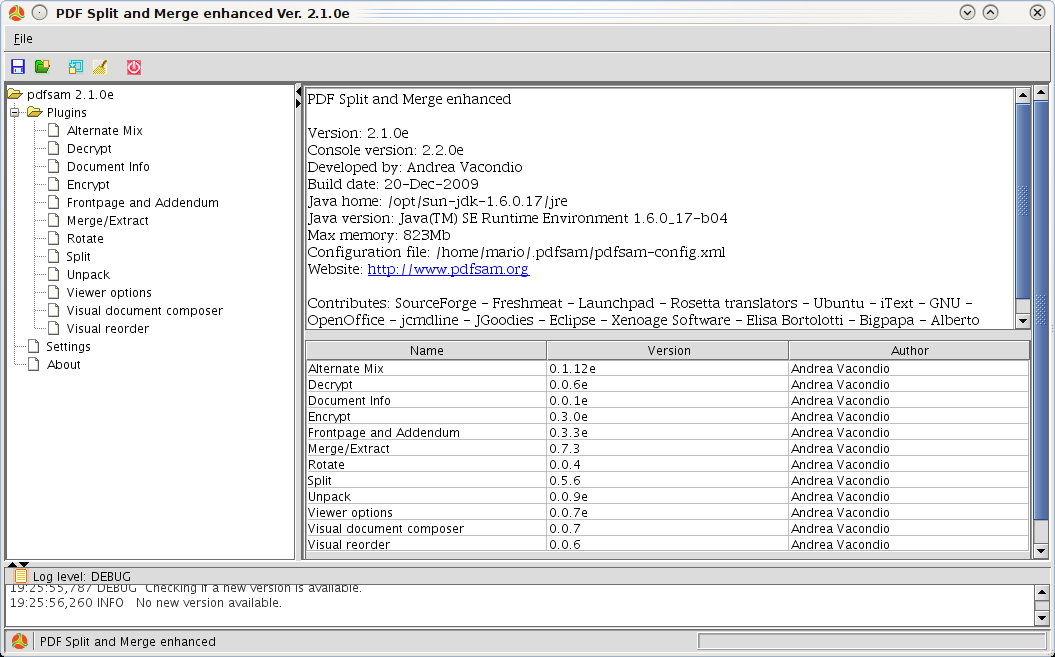Open Alternate Mix plugin from the tree
The height and width of the screenshot is (657, 1055).
pos(104,131)
